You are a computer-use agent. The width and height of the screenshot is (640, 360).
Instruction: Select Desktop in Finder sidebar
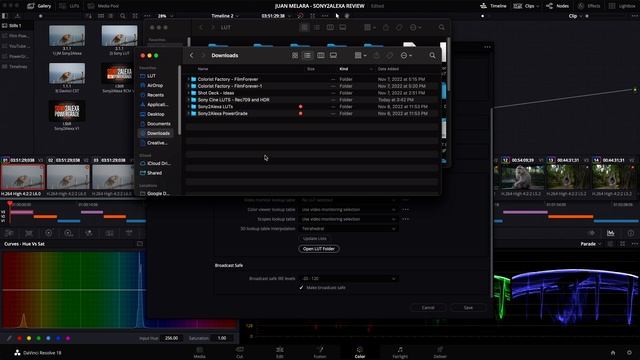click(x=156, y=114)
